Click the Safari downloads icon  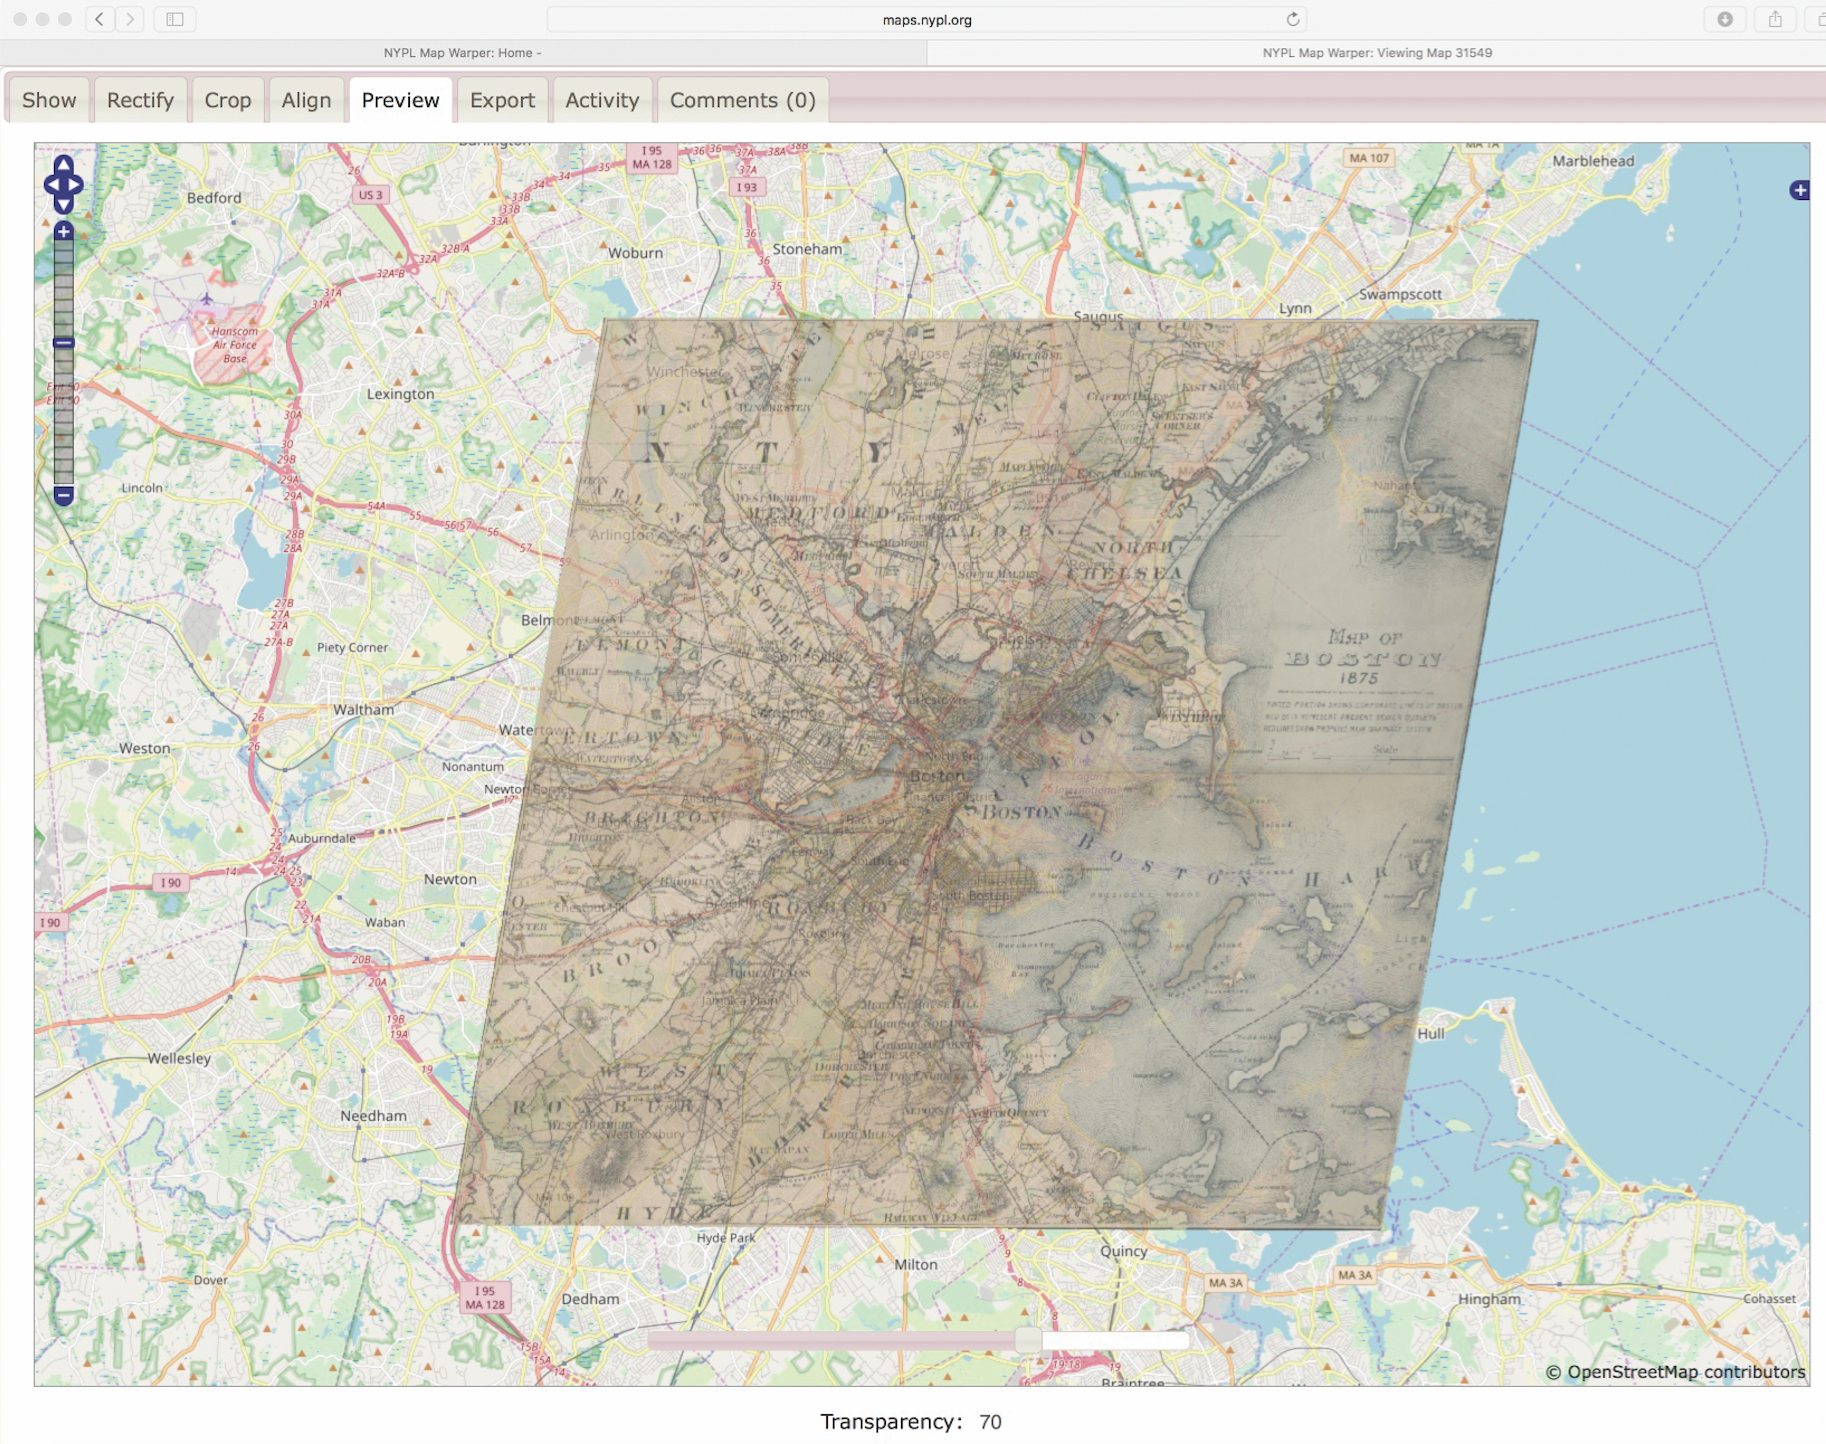pos(1723,18)
